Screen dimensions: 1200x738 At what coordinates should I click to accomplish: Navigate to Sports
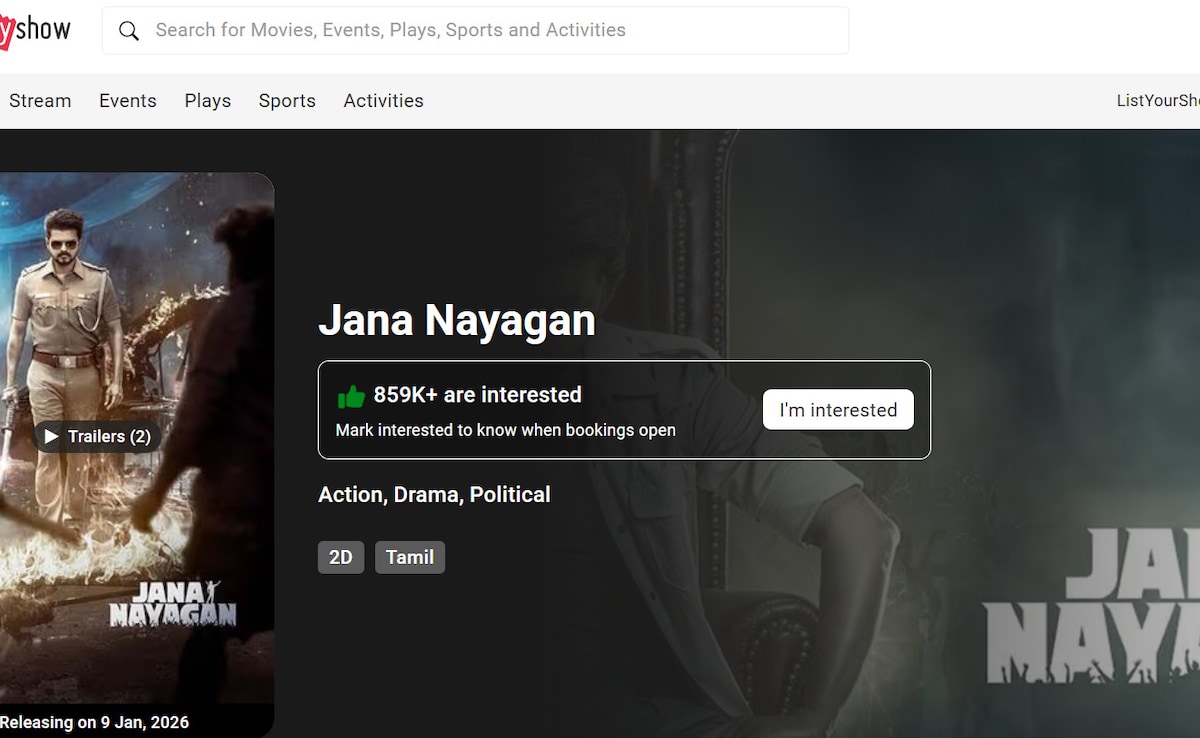[x=287, y=101]
